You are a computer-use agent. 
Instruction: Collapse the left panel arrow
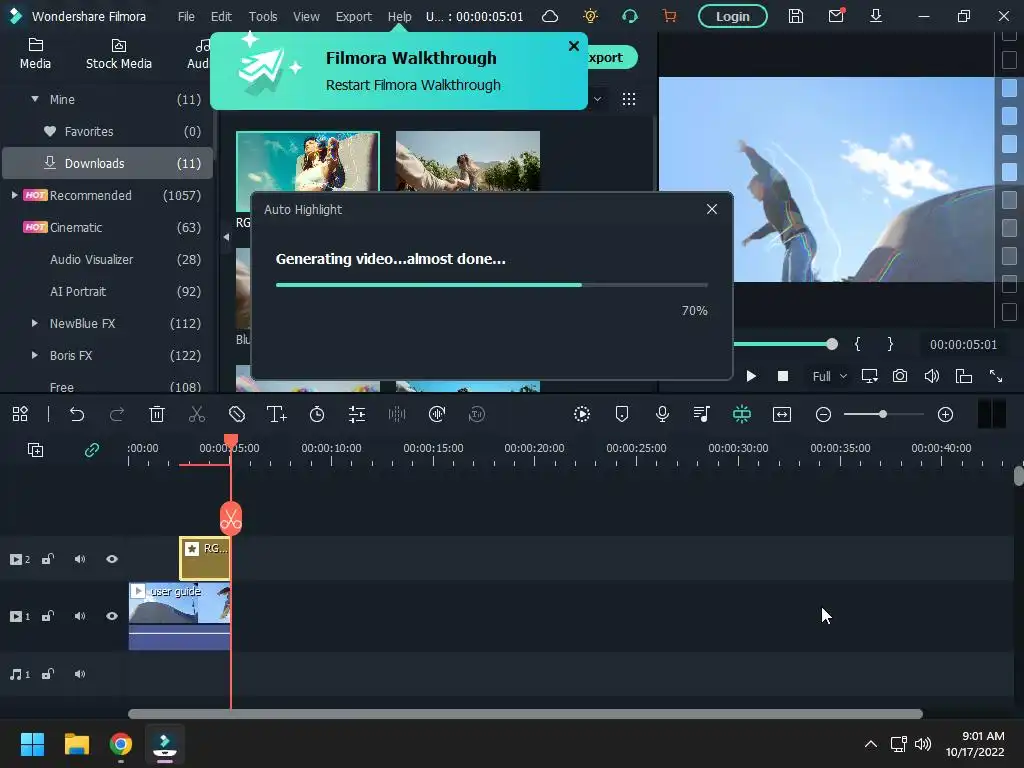click(226, 237)
